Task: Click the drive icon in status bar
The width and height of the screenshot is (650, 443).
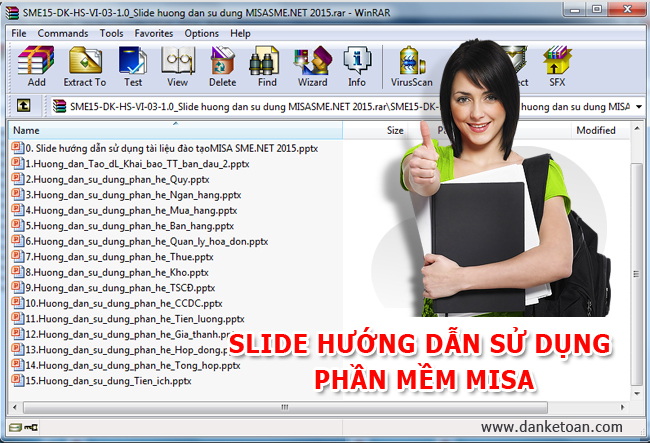Action: click(15, 427)
